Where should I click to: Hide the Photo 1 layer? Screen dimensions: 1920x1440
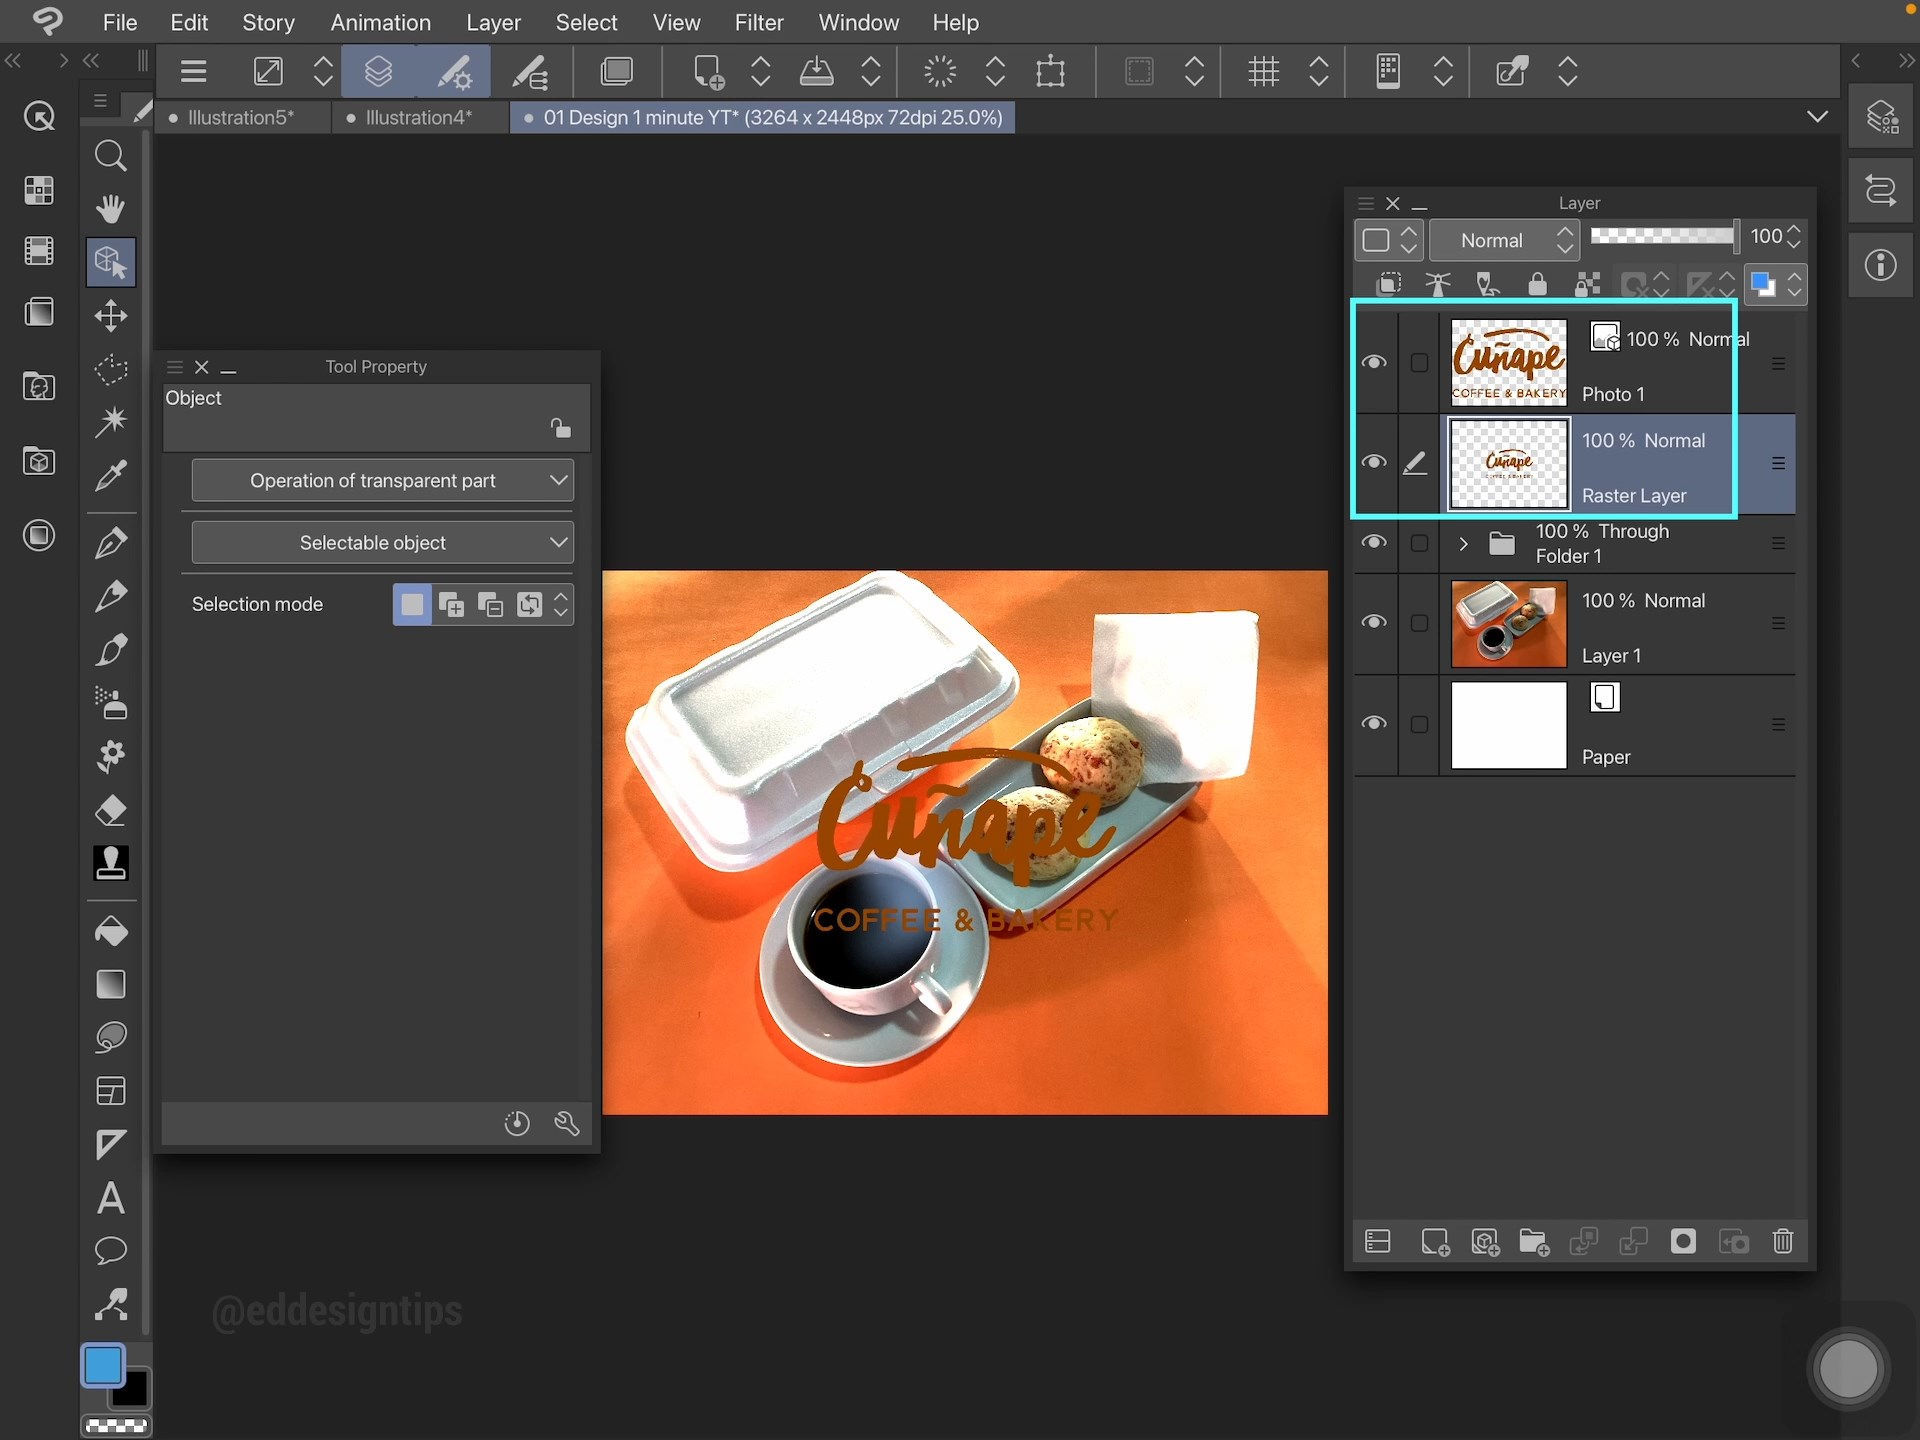pyautogui.click(x=1374, y=362)
